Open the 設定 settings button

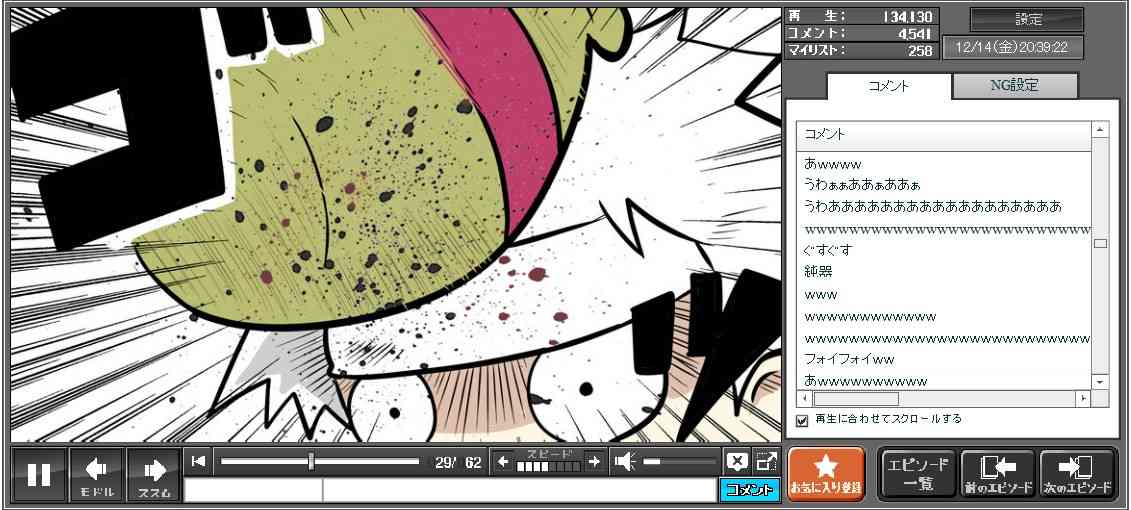pyautogui.click(x=1027, y=20)
